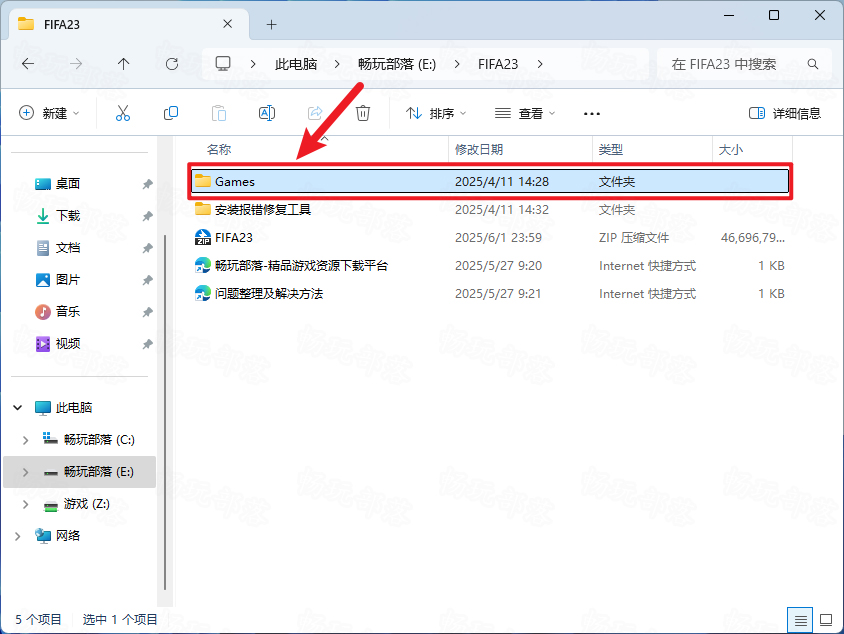844x634 pixels.
Task: Open the three-dot more options menu
Action: 592,114
